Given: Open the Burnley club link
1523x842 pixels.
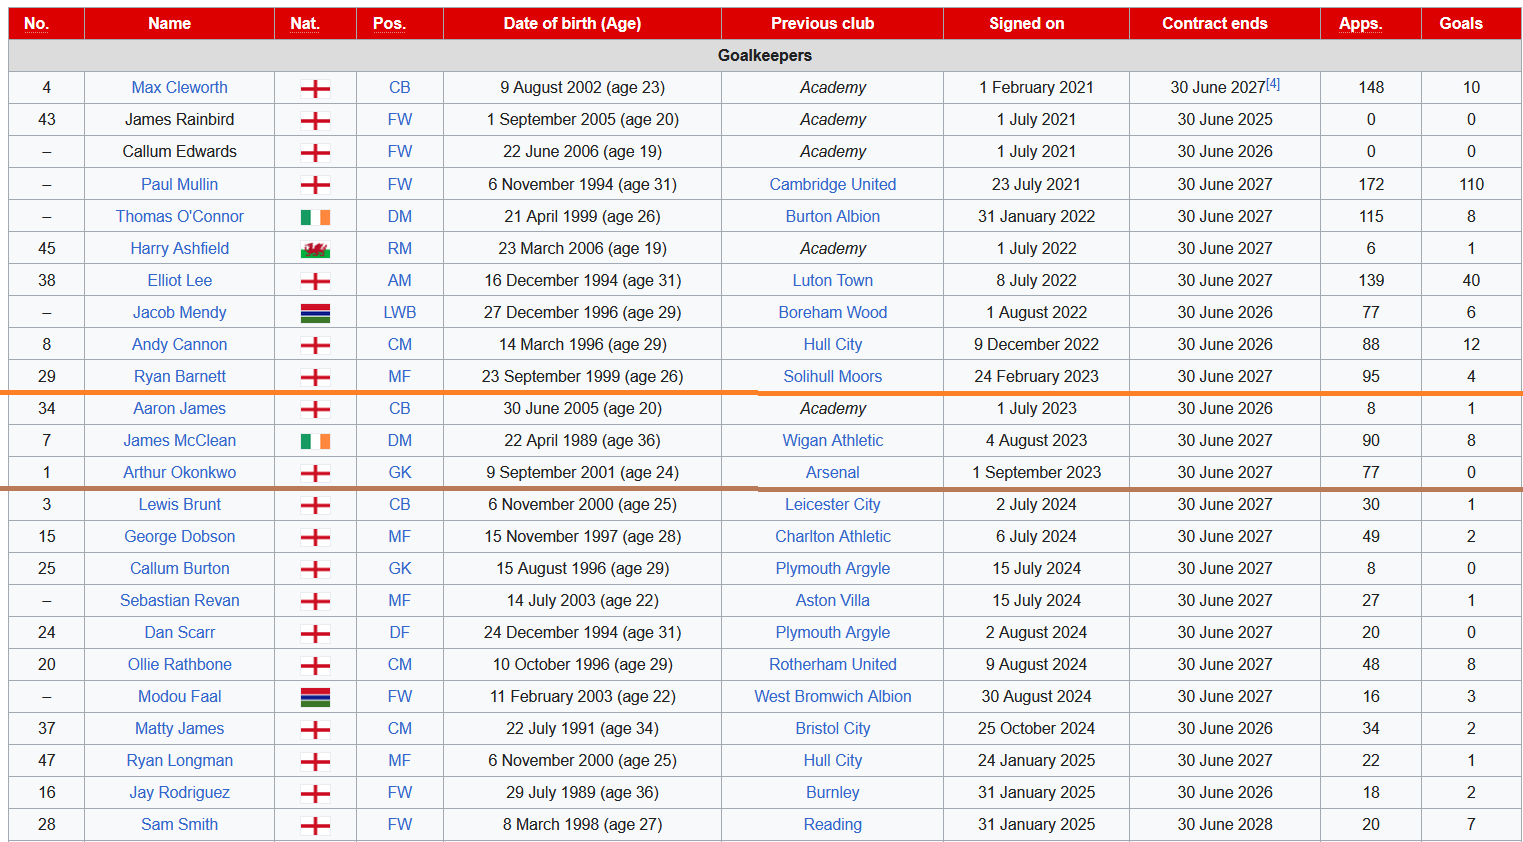Looking at the screenshot, I should 833,792.
